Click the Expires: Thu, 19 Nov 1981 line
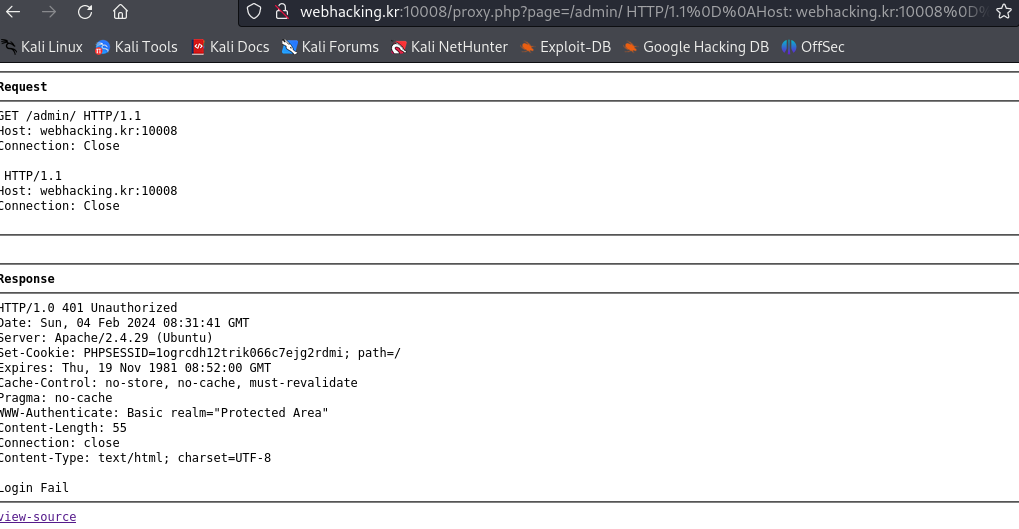1019x529 pixels. tap(135, 367)
